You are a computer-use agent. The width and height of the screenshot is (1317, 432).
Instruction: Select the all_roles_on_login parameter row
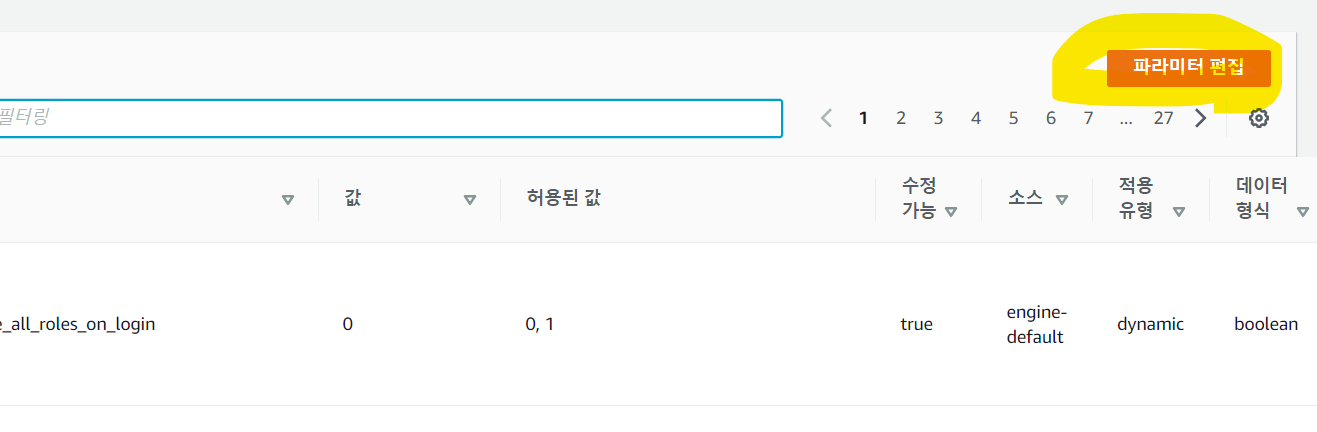[x=658, y=324]
